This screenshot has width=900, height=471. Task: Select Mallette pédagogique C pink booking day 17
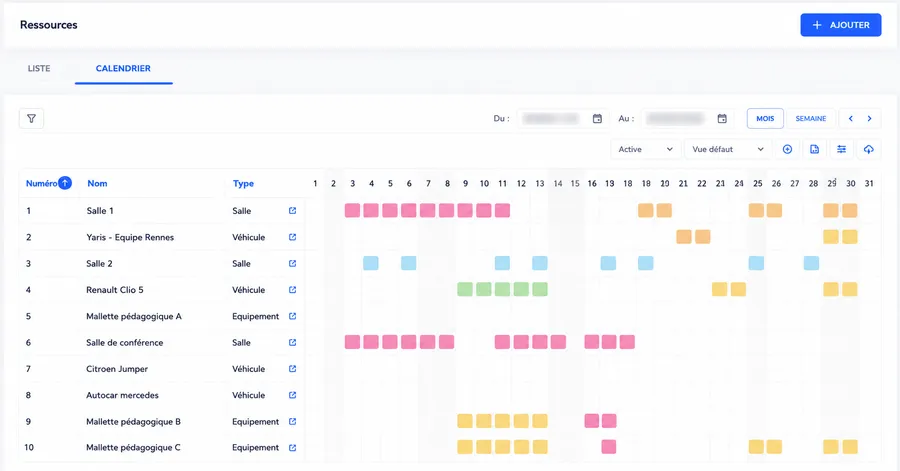point(609,447)
